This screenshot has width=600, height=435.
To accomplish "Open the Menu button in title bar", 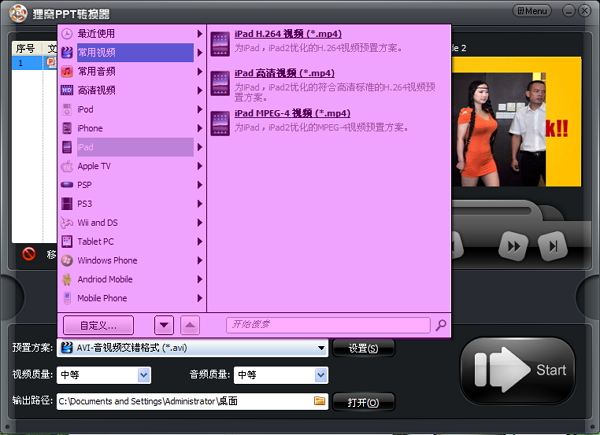I will point(532,11).
